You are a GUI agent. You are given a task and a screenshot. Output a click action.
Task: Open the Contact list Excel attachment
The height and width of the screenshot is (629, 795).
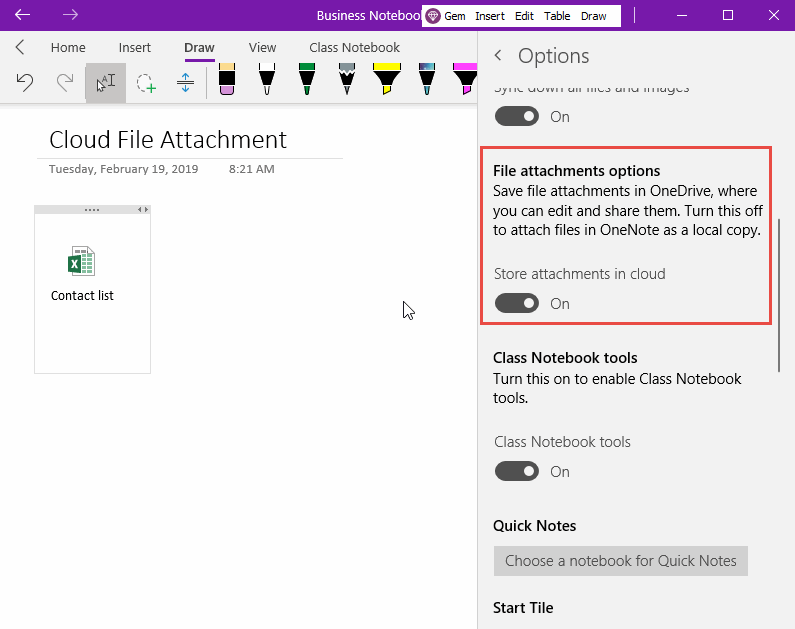82,261
